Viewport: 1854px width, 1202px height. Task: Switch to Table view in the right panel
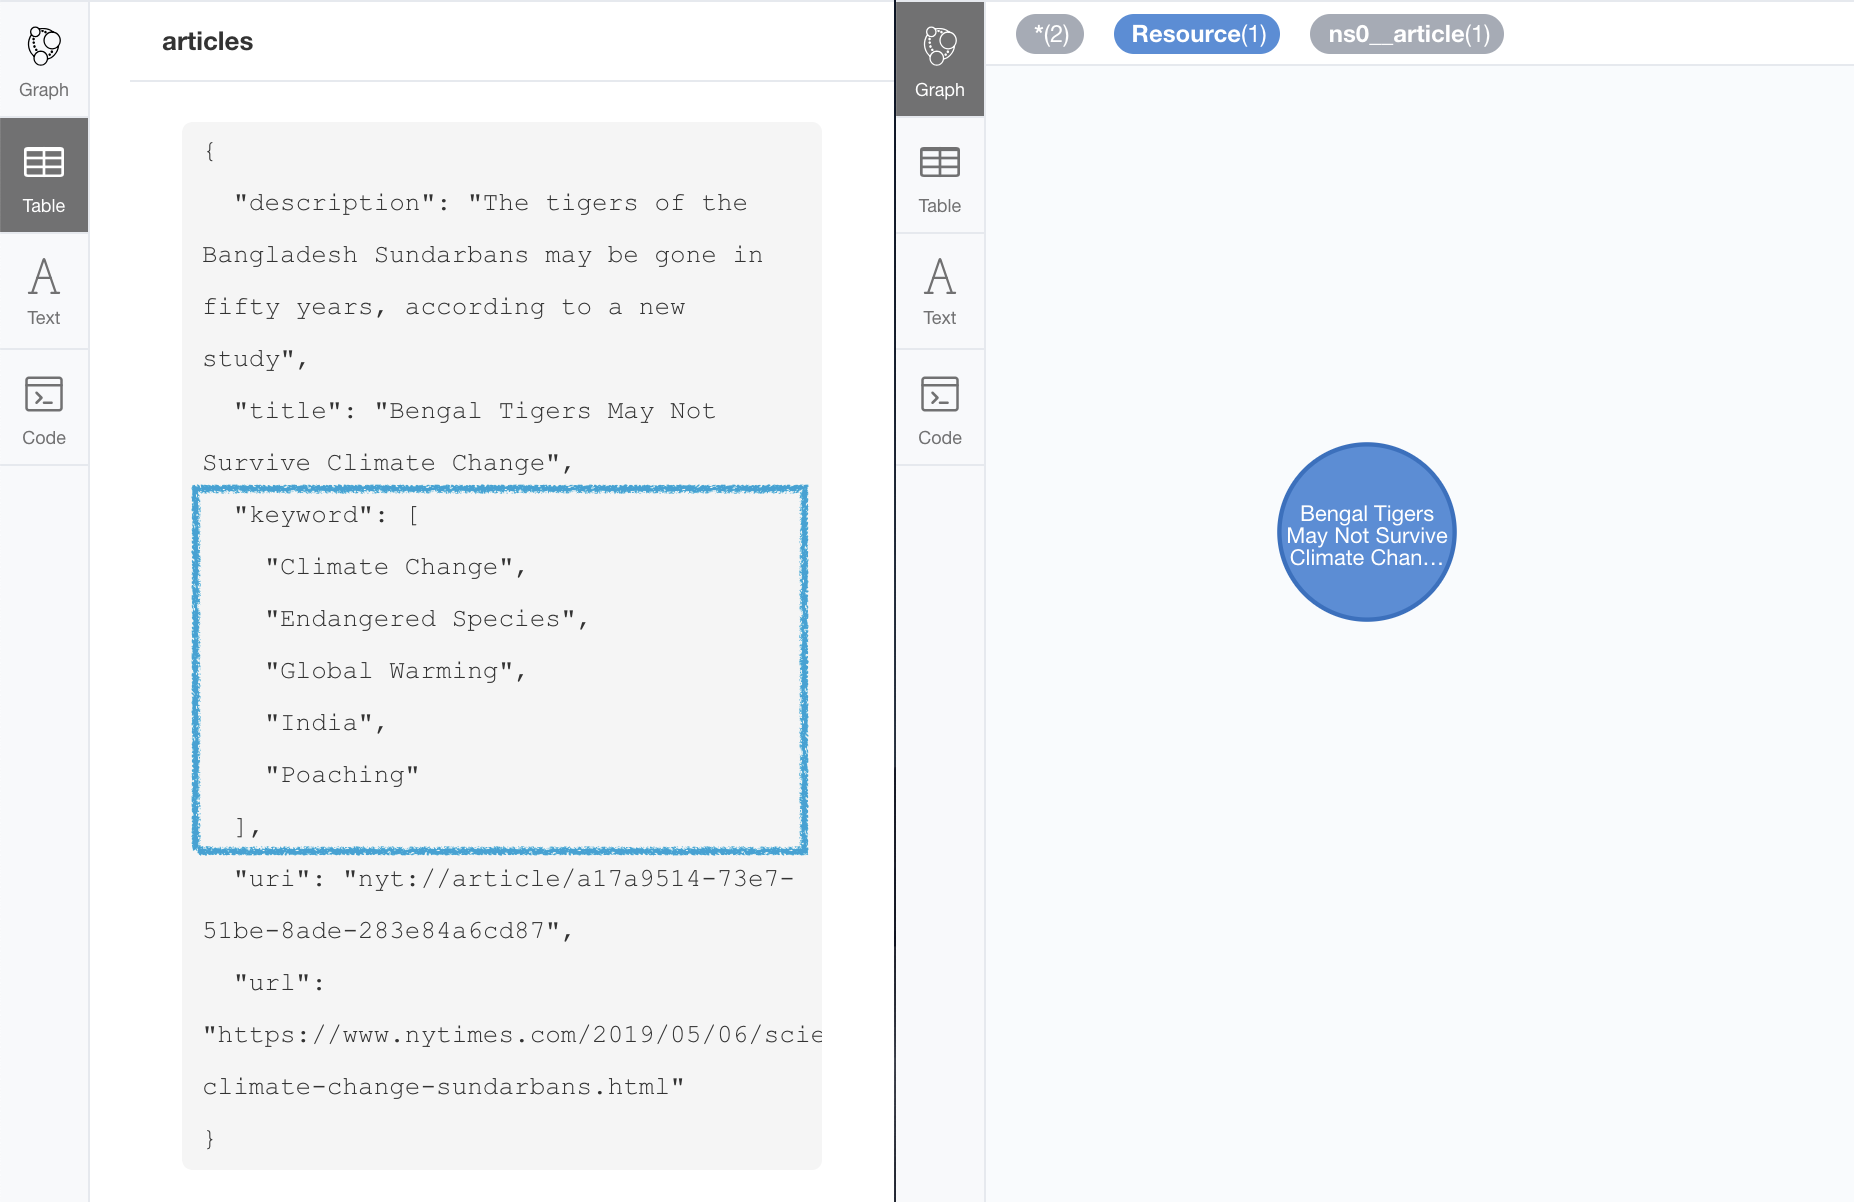[940, 176]
